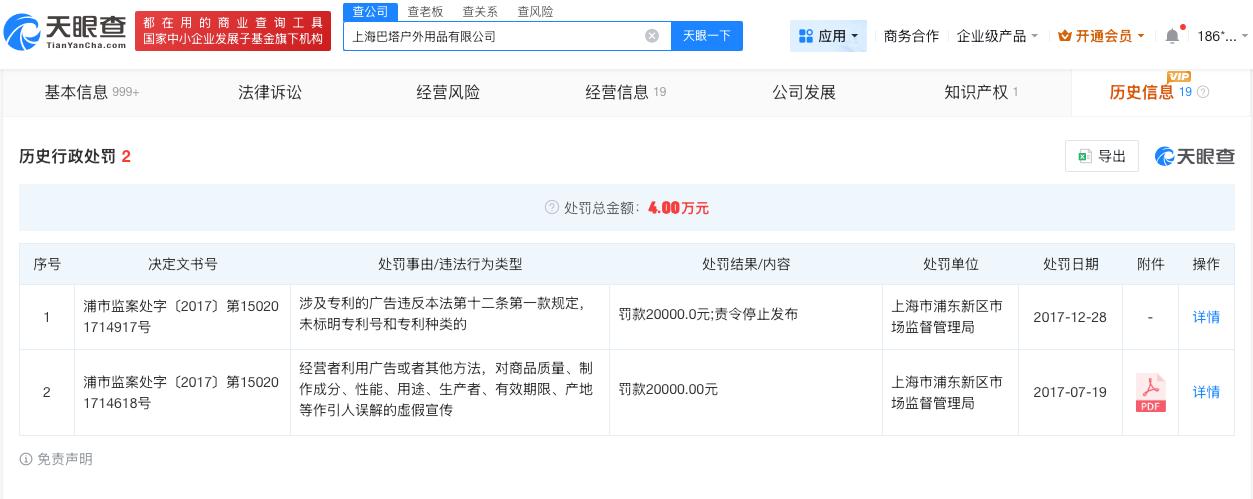Image resolution: width=1253 pixels, height=499 pixels.
Task: Open the 法律诉讼 tab
Action: tap(270, 92)
